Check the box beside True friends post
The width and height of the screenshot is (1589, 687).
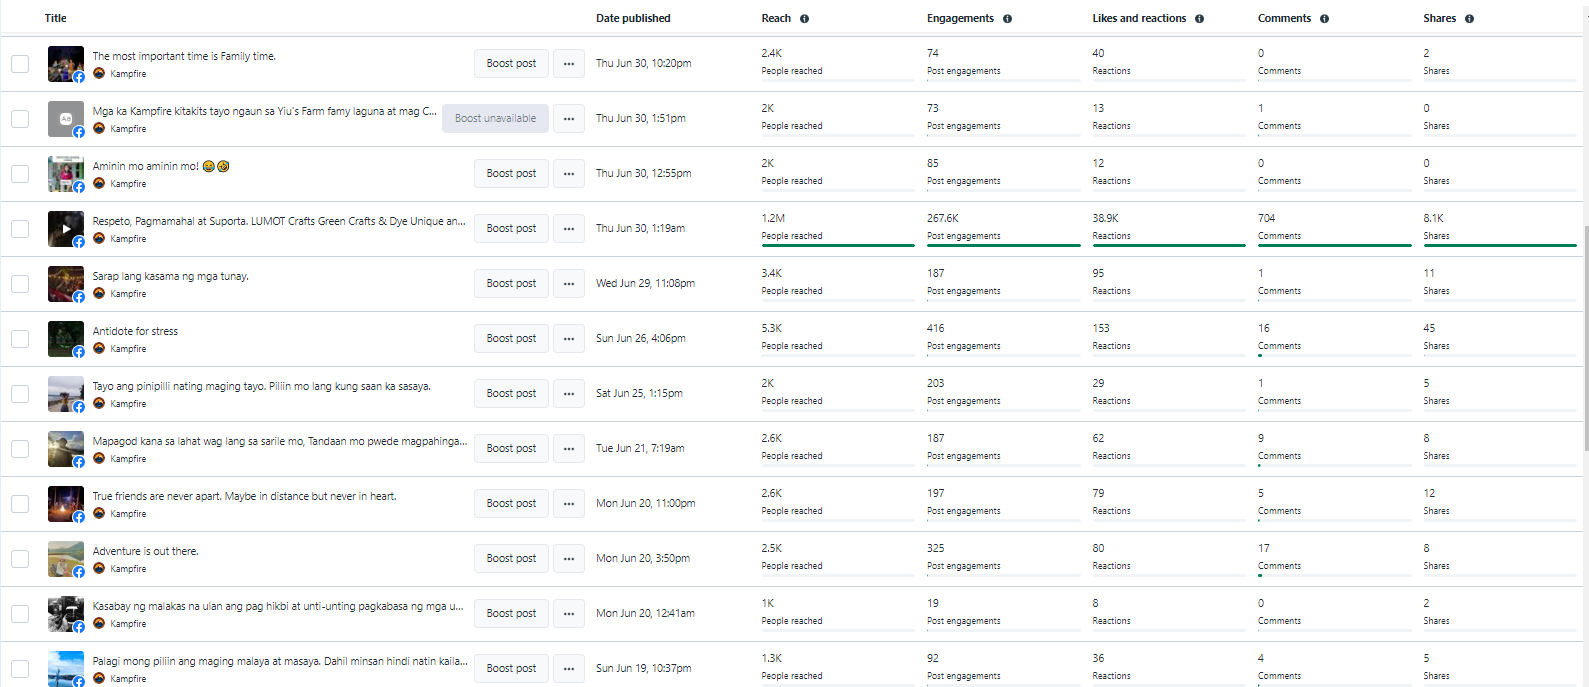pos(20,504)
